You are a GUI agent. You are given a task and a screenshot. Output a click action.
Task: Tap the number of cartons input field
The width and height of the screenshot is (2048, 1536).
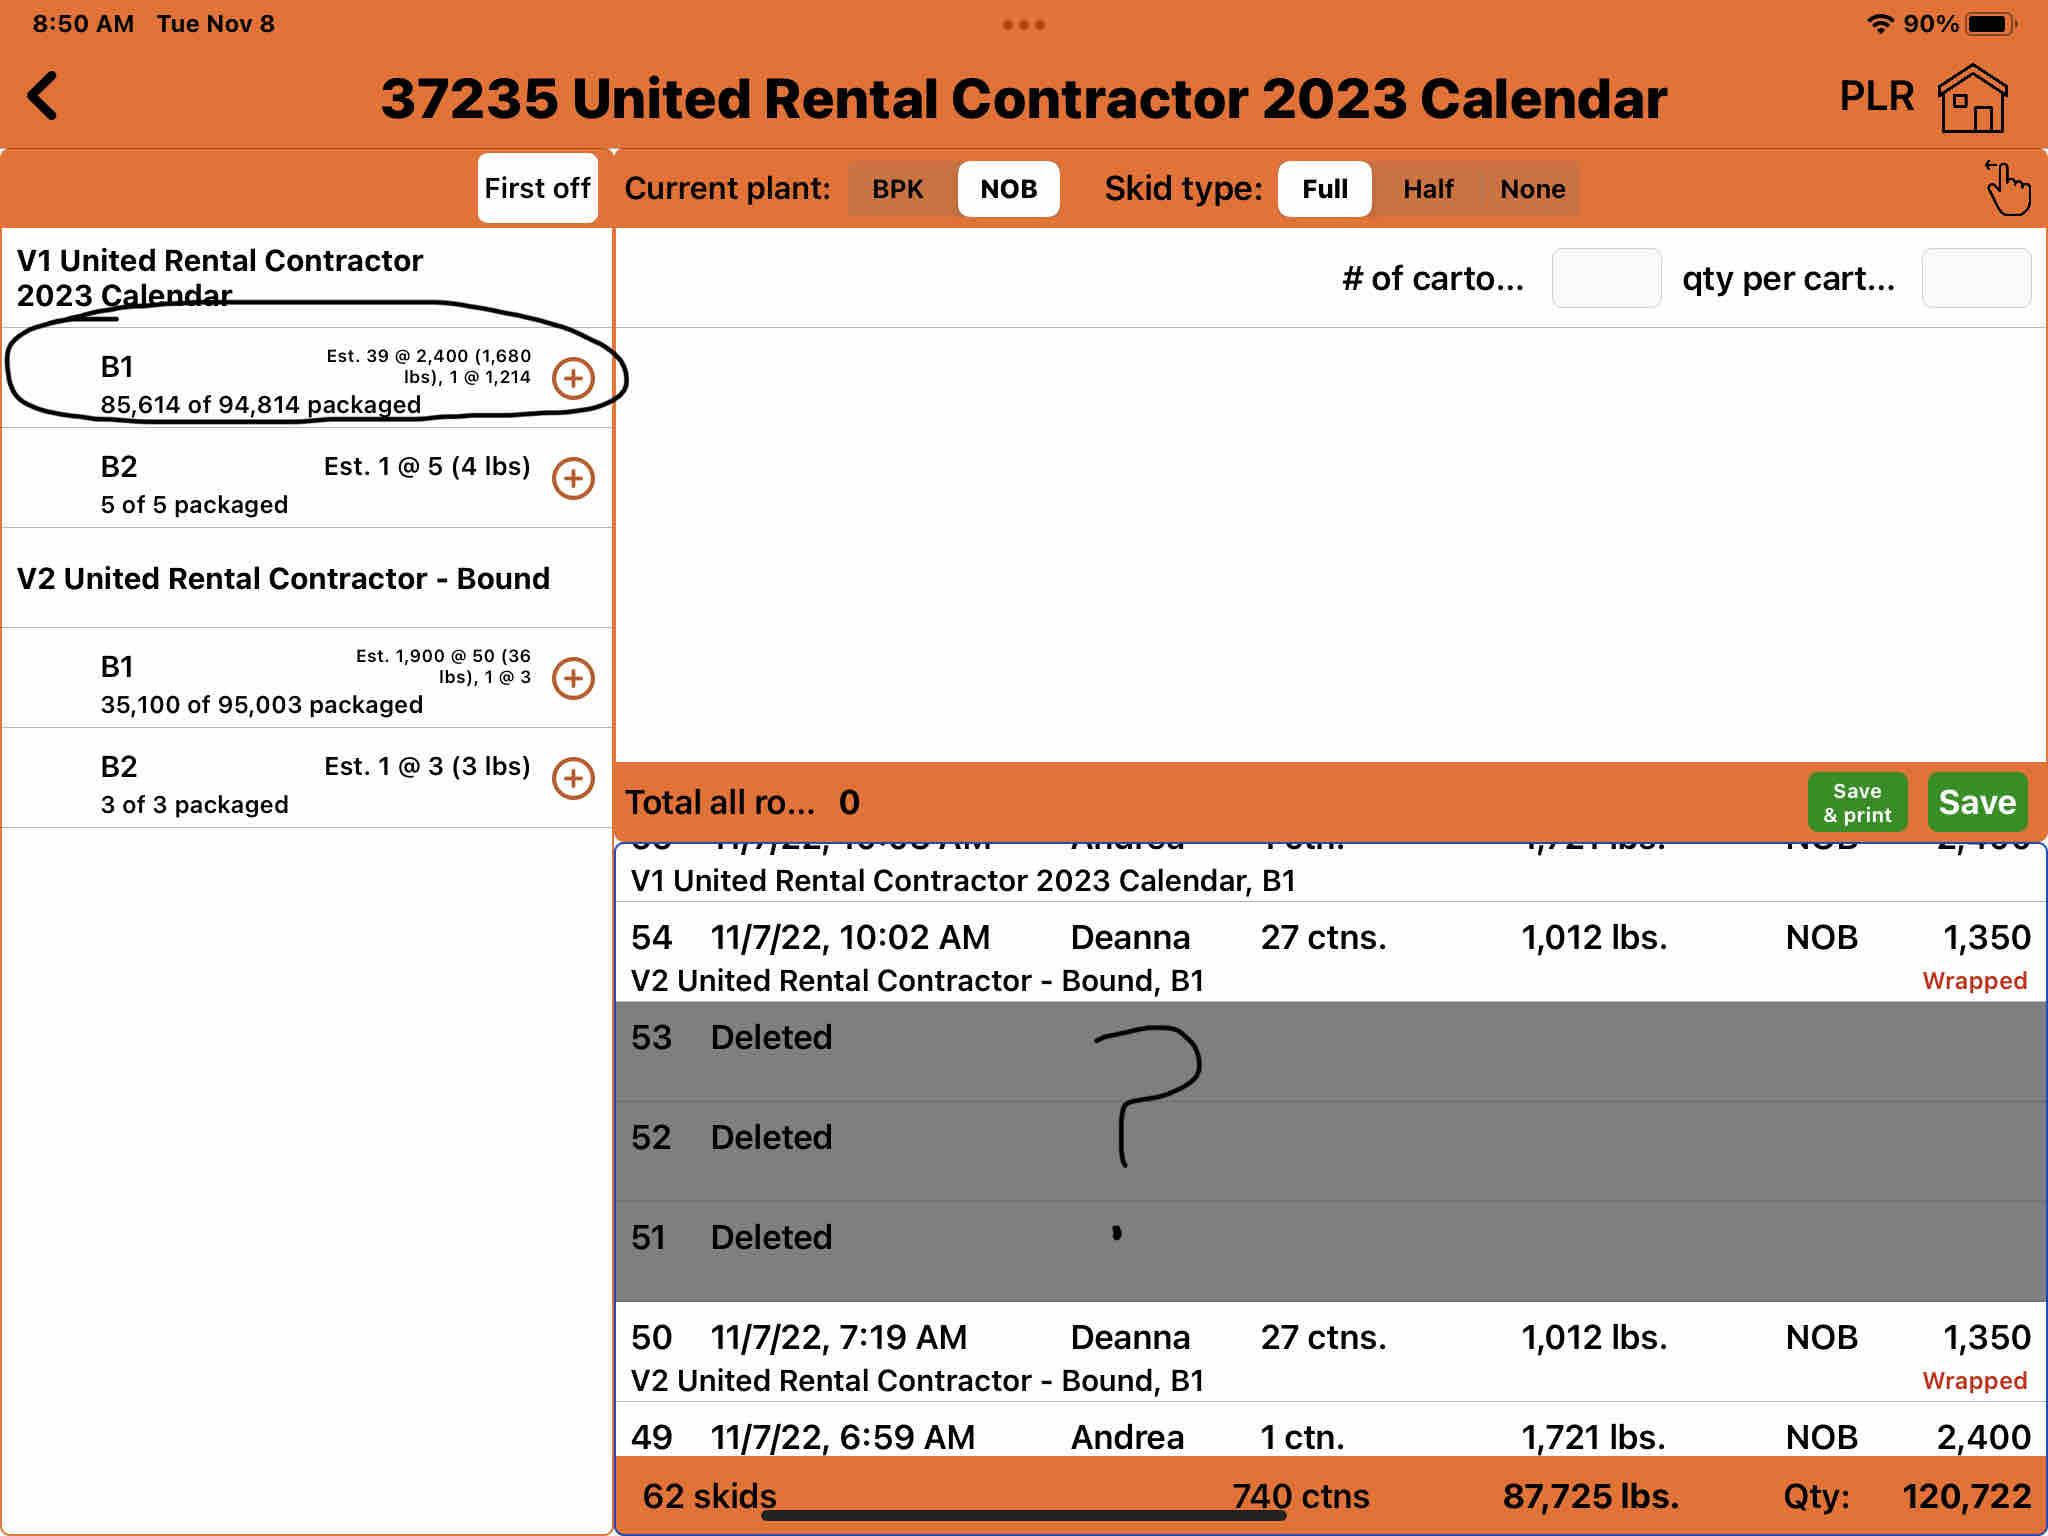click(1605, 278)
